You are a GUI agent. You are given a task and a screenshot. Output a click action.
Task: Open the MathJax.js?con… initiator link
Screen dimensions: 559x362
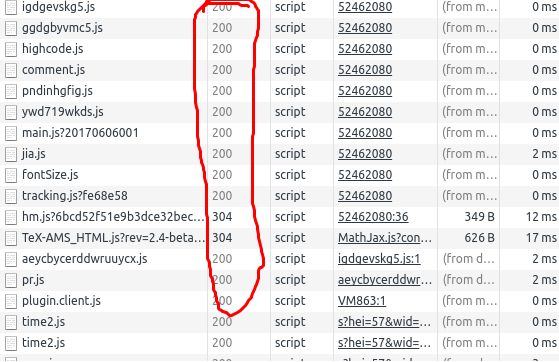(x=385, y=238)
